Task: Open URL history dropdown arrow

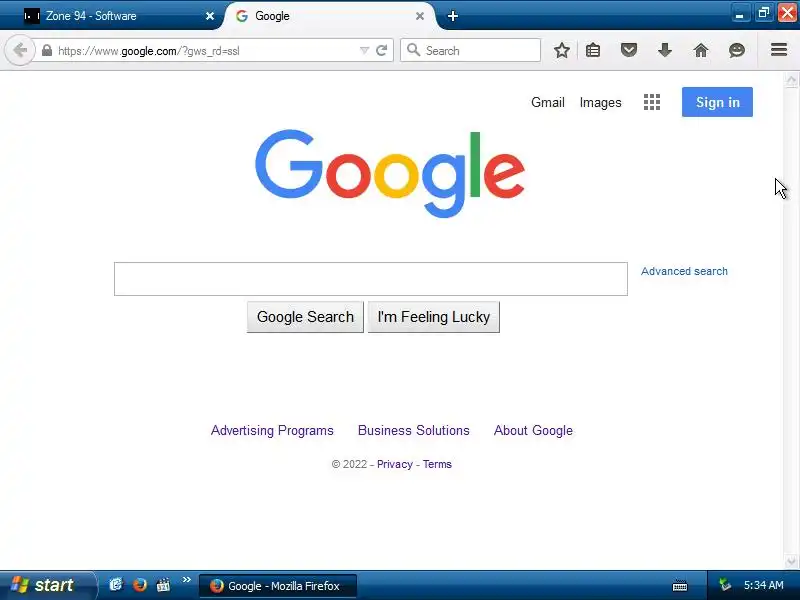Action: pos(364,51)
